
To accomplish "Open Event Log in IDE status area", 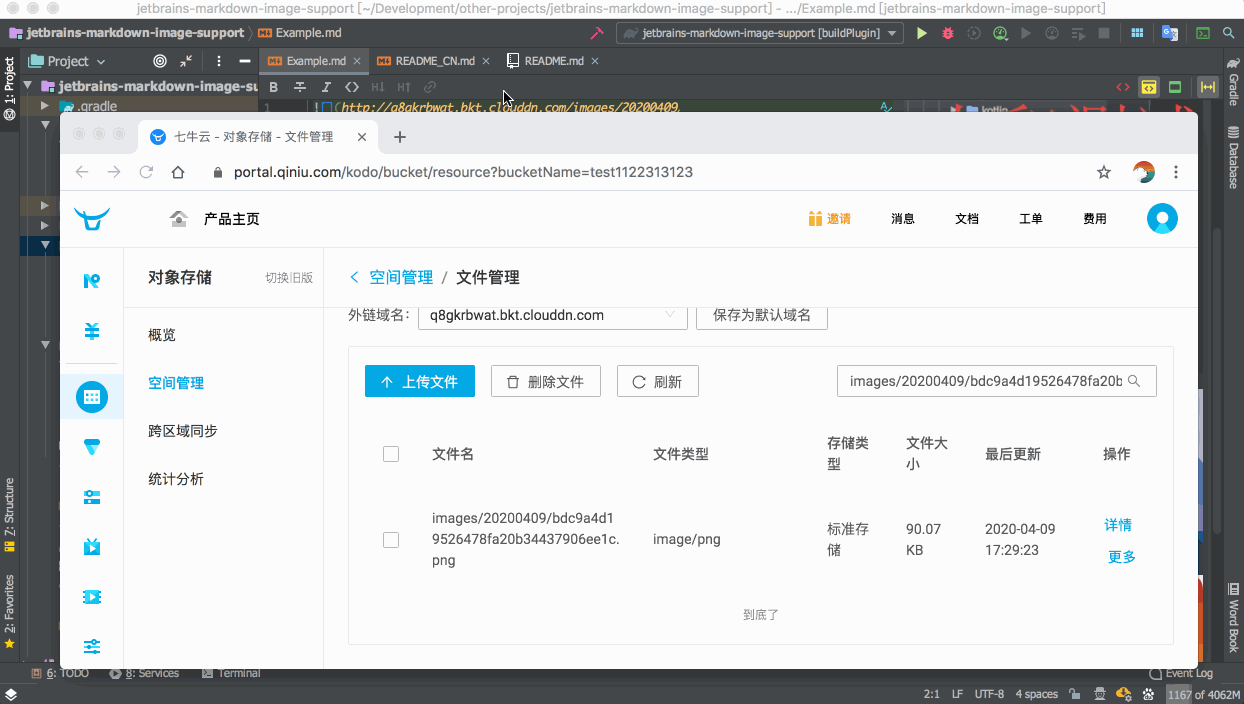I will pos(1181,673).
